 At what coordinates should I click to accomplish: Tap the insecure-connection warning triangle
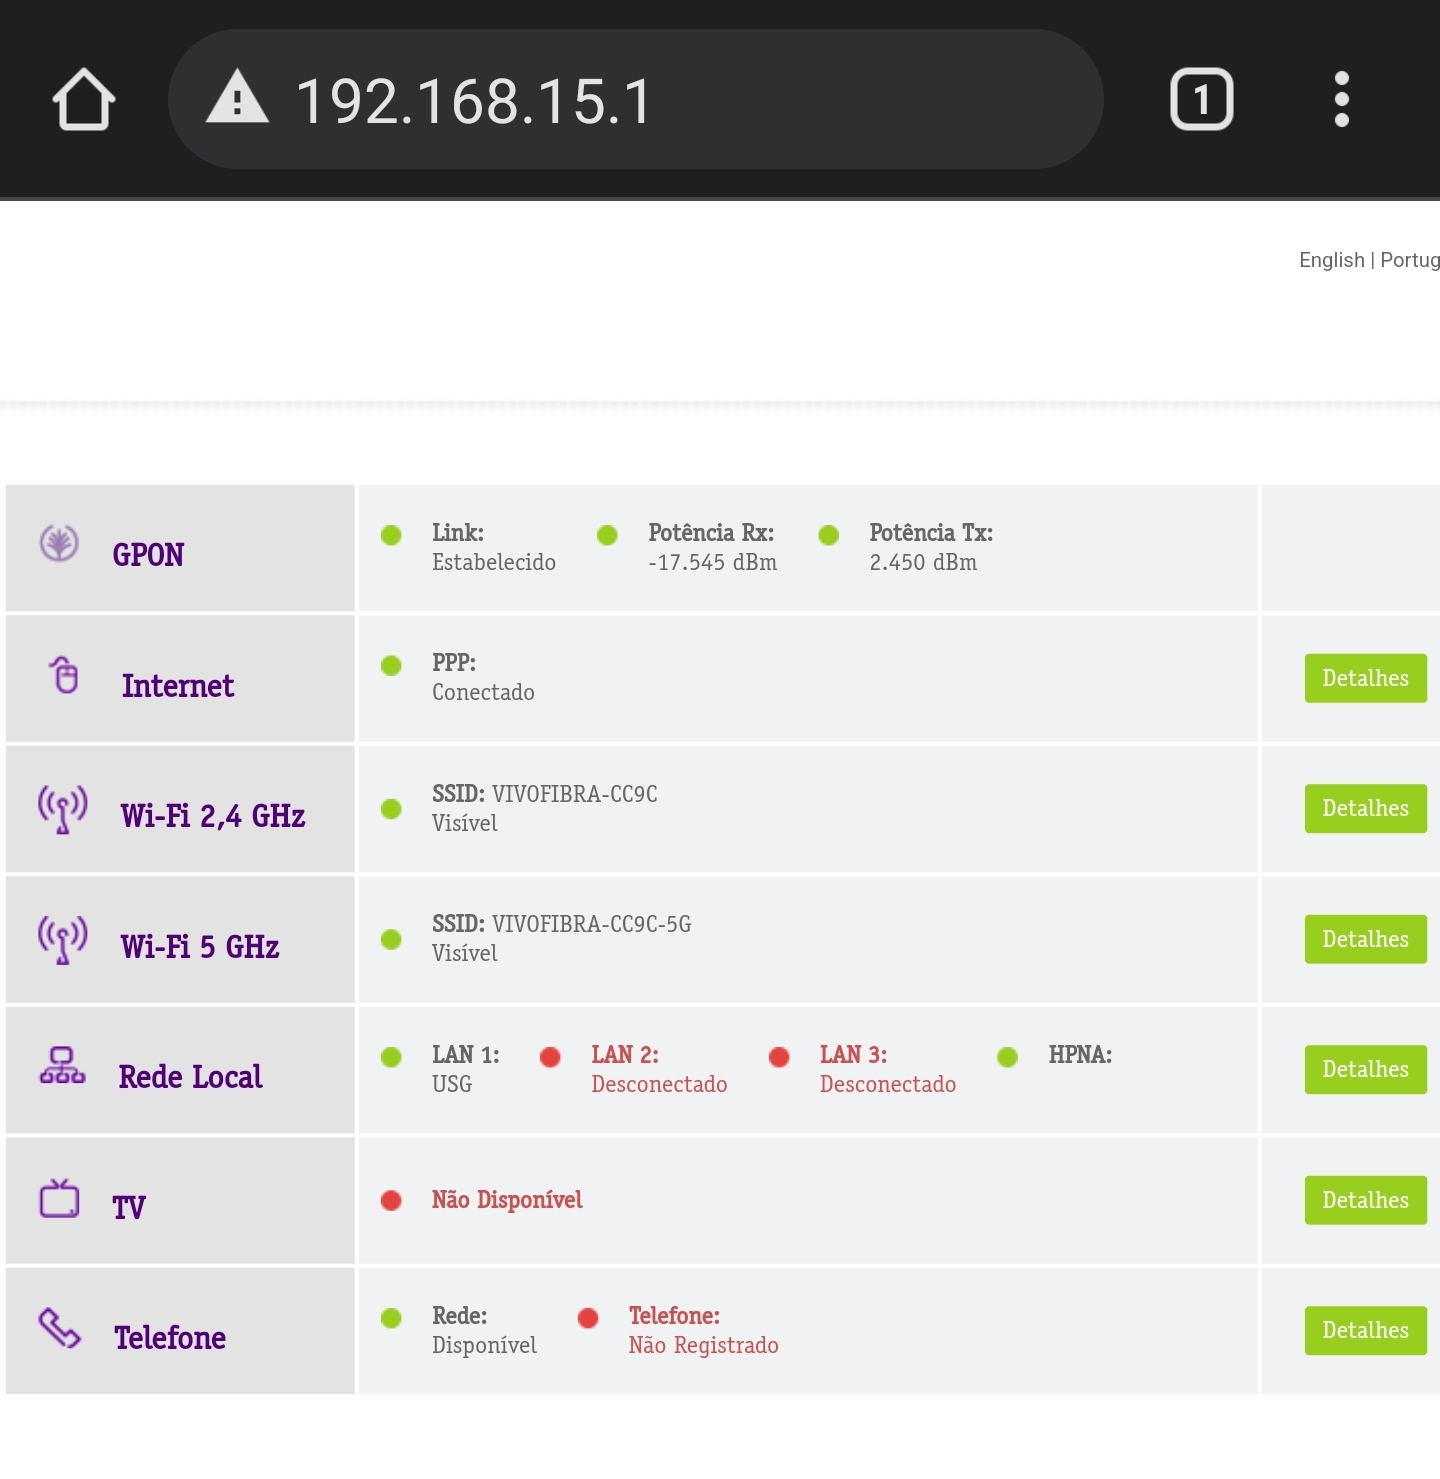pyautogui.click(x=237, y=97)
